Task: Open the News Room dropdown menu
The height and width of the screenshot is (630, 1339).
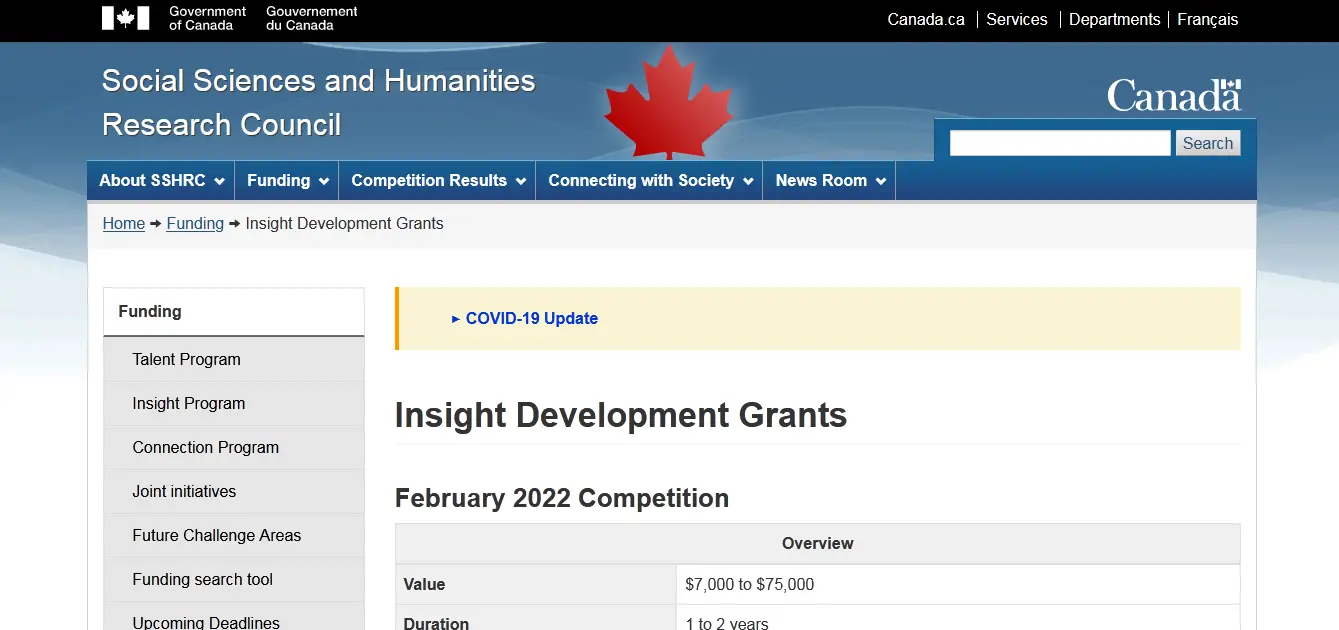Action: [x=830, y=181]
